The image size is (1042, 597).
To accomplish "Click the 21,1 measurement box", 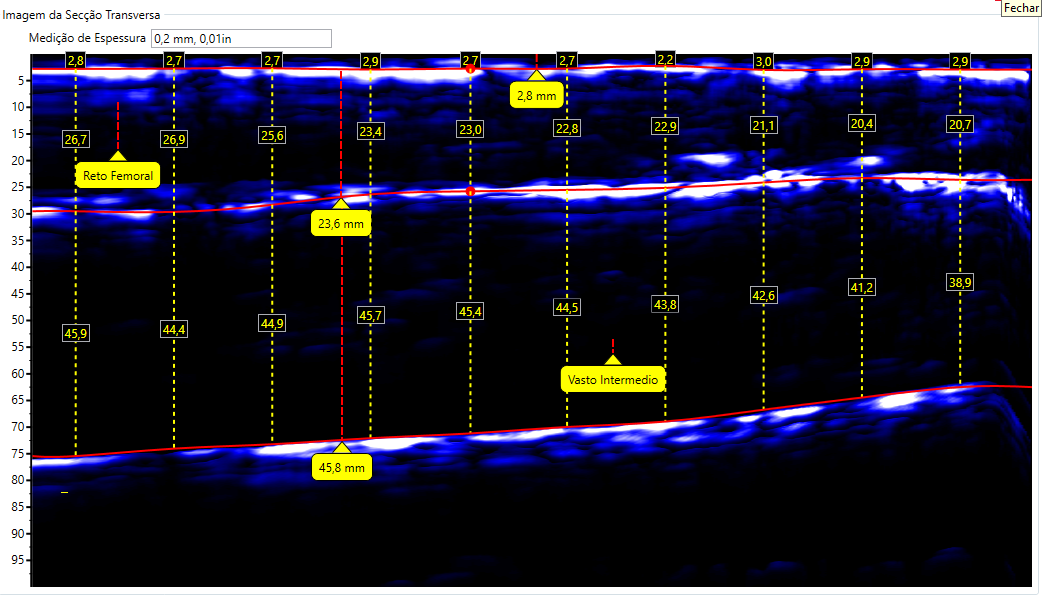I will [763, 125].
